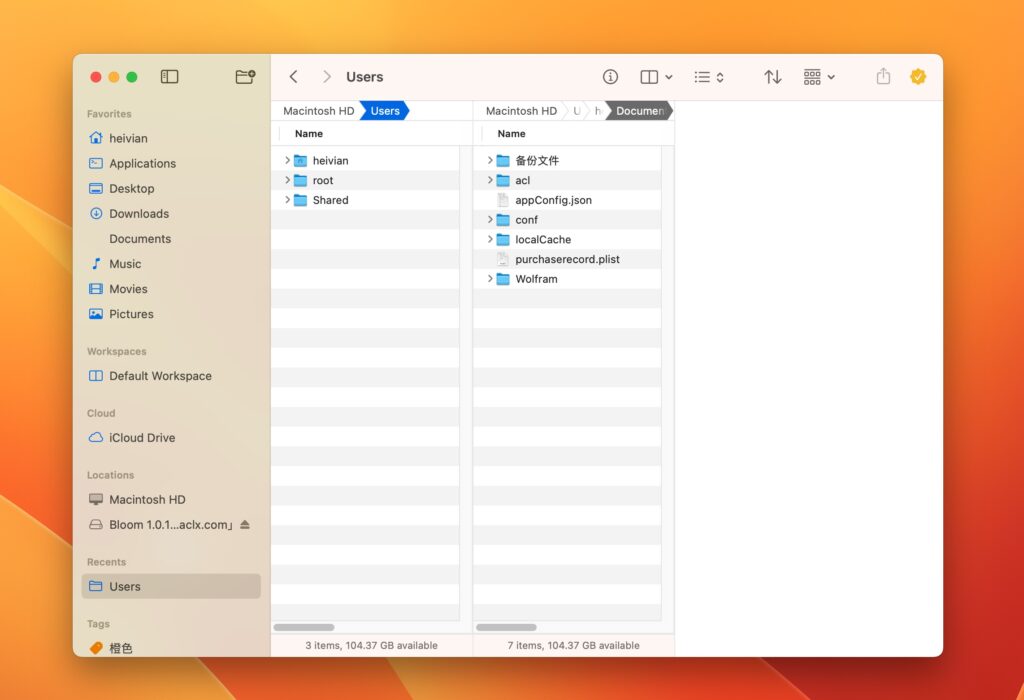Viewport: 1024px width, 700px height.
Task: Expand the Wolfram folder
Action: click(x=489, y=279)
